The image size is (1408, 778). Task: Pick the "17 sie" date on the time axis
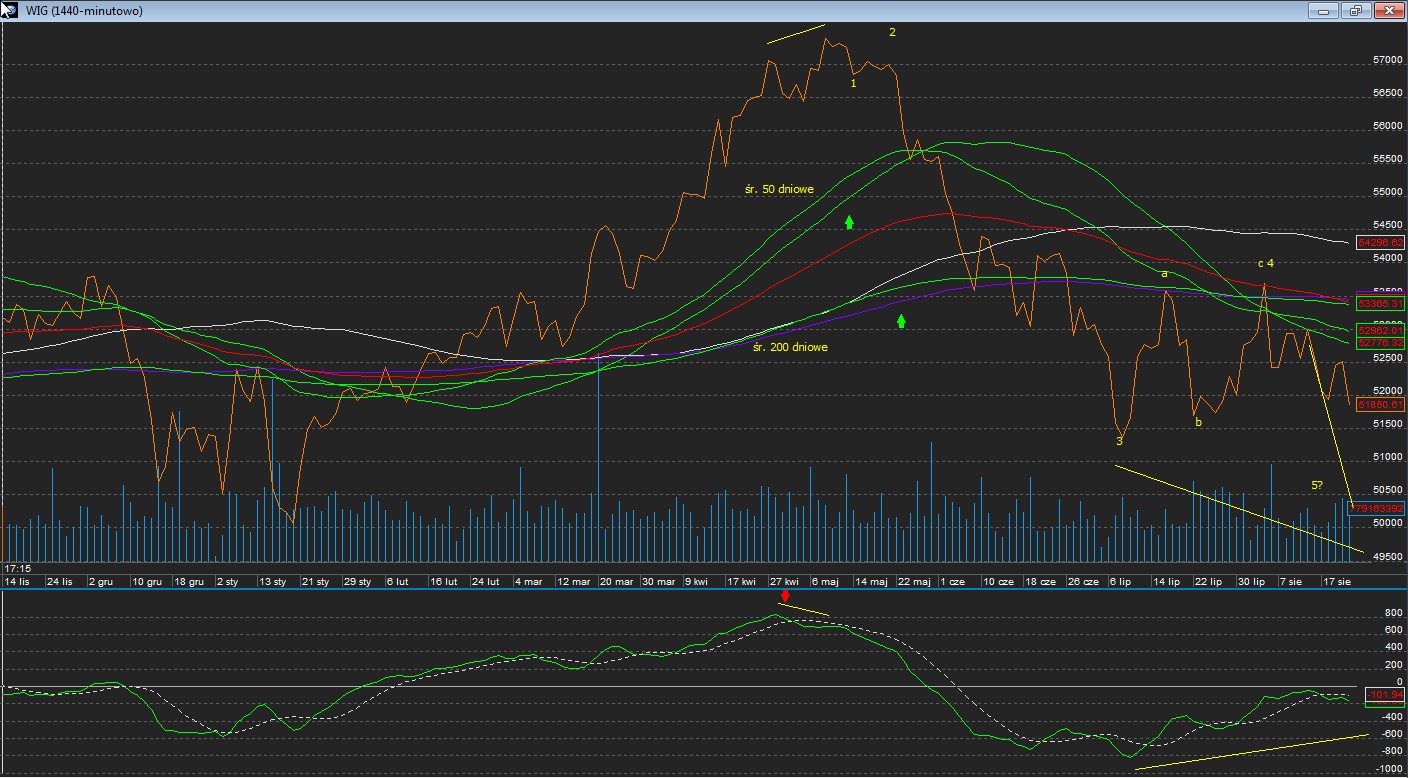coord(1337,581)
